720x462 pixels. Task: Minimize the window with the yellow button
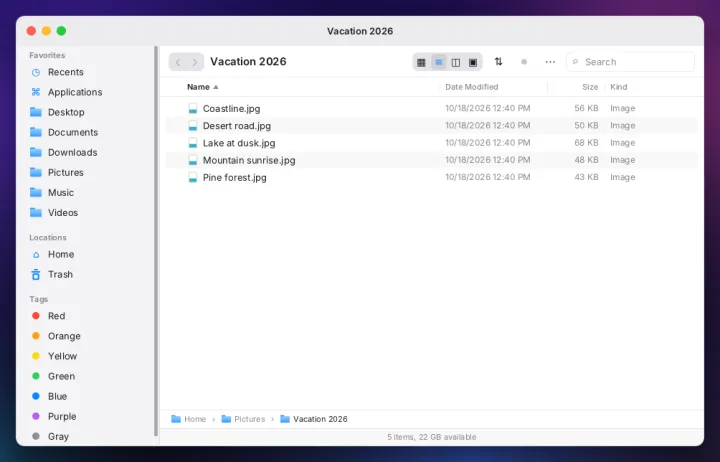tap(46, 31)
